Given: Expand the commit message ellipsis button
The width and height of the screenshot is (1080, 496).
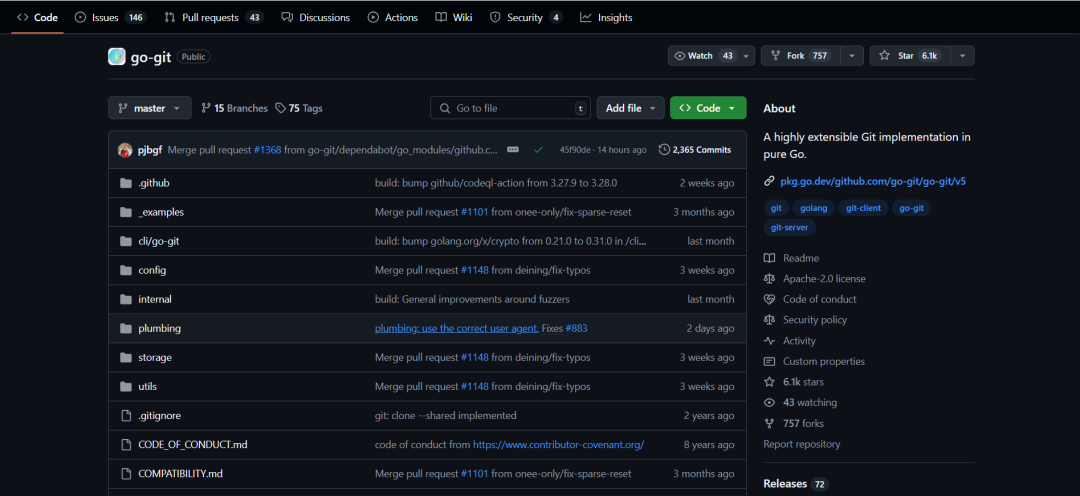Looking at the screenshot, I should [x=512, y=149].
